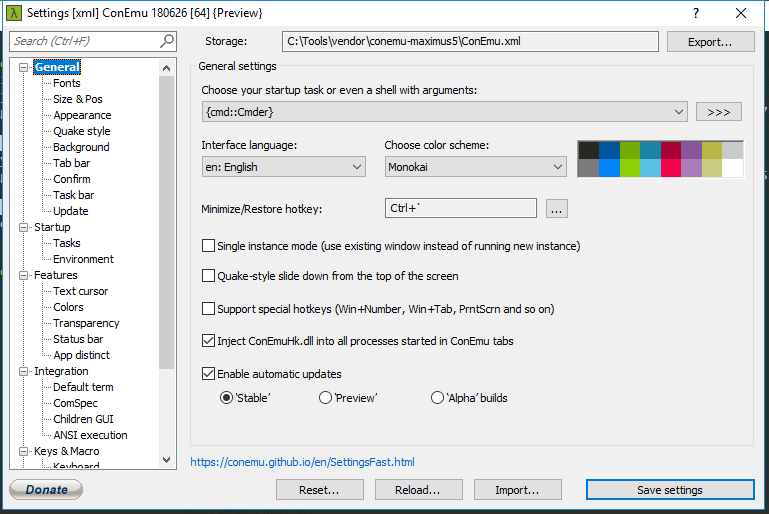Click the dark blue palette swatch
The height and width of the screenshot is (514, 769).
coord(609,150)
